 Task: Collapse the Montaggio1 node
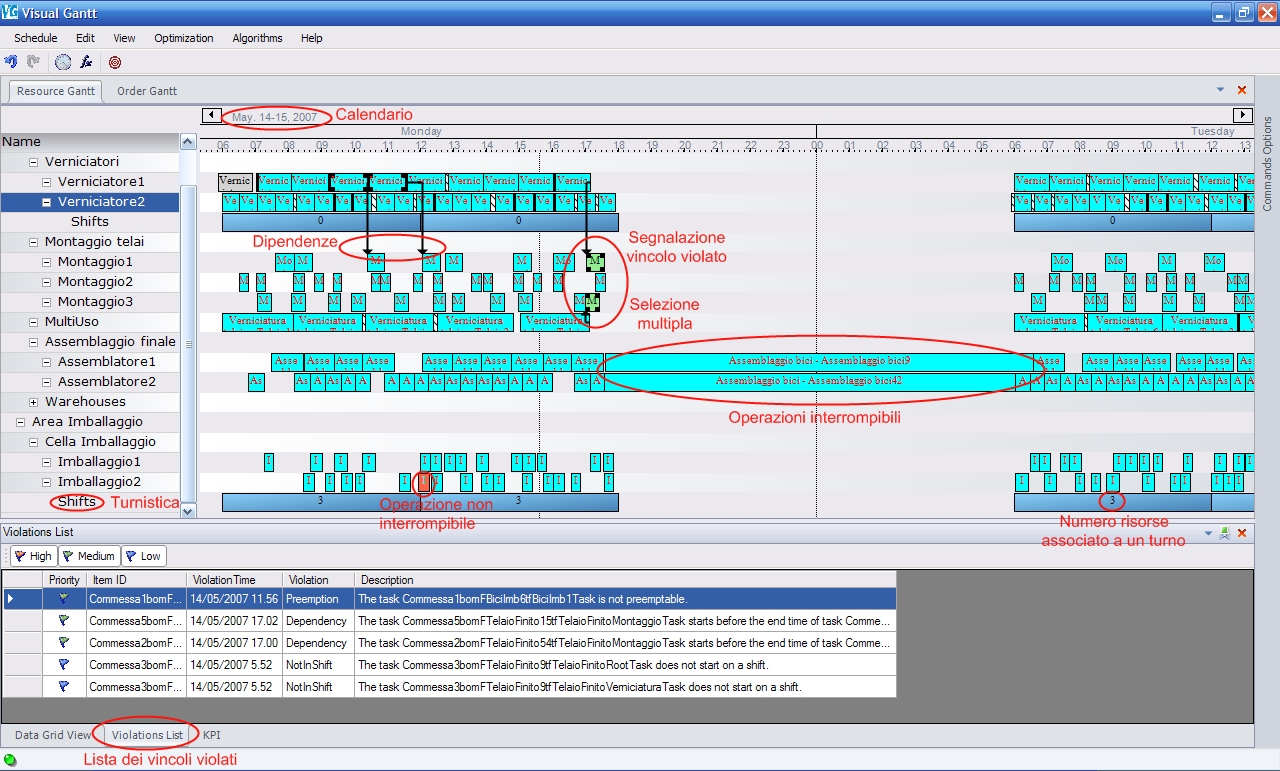(x=47, y=262)
